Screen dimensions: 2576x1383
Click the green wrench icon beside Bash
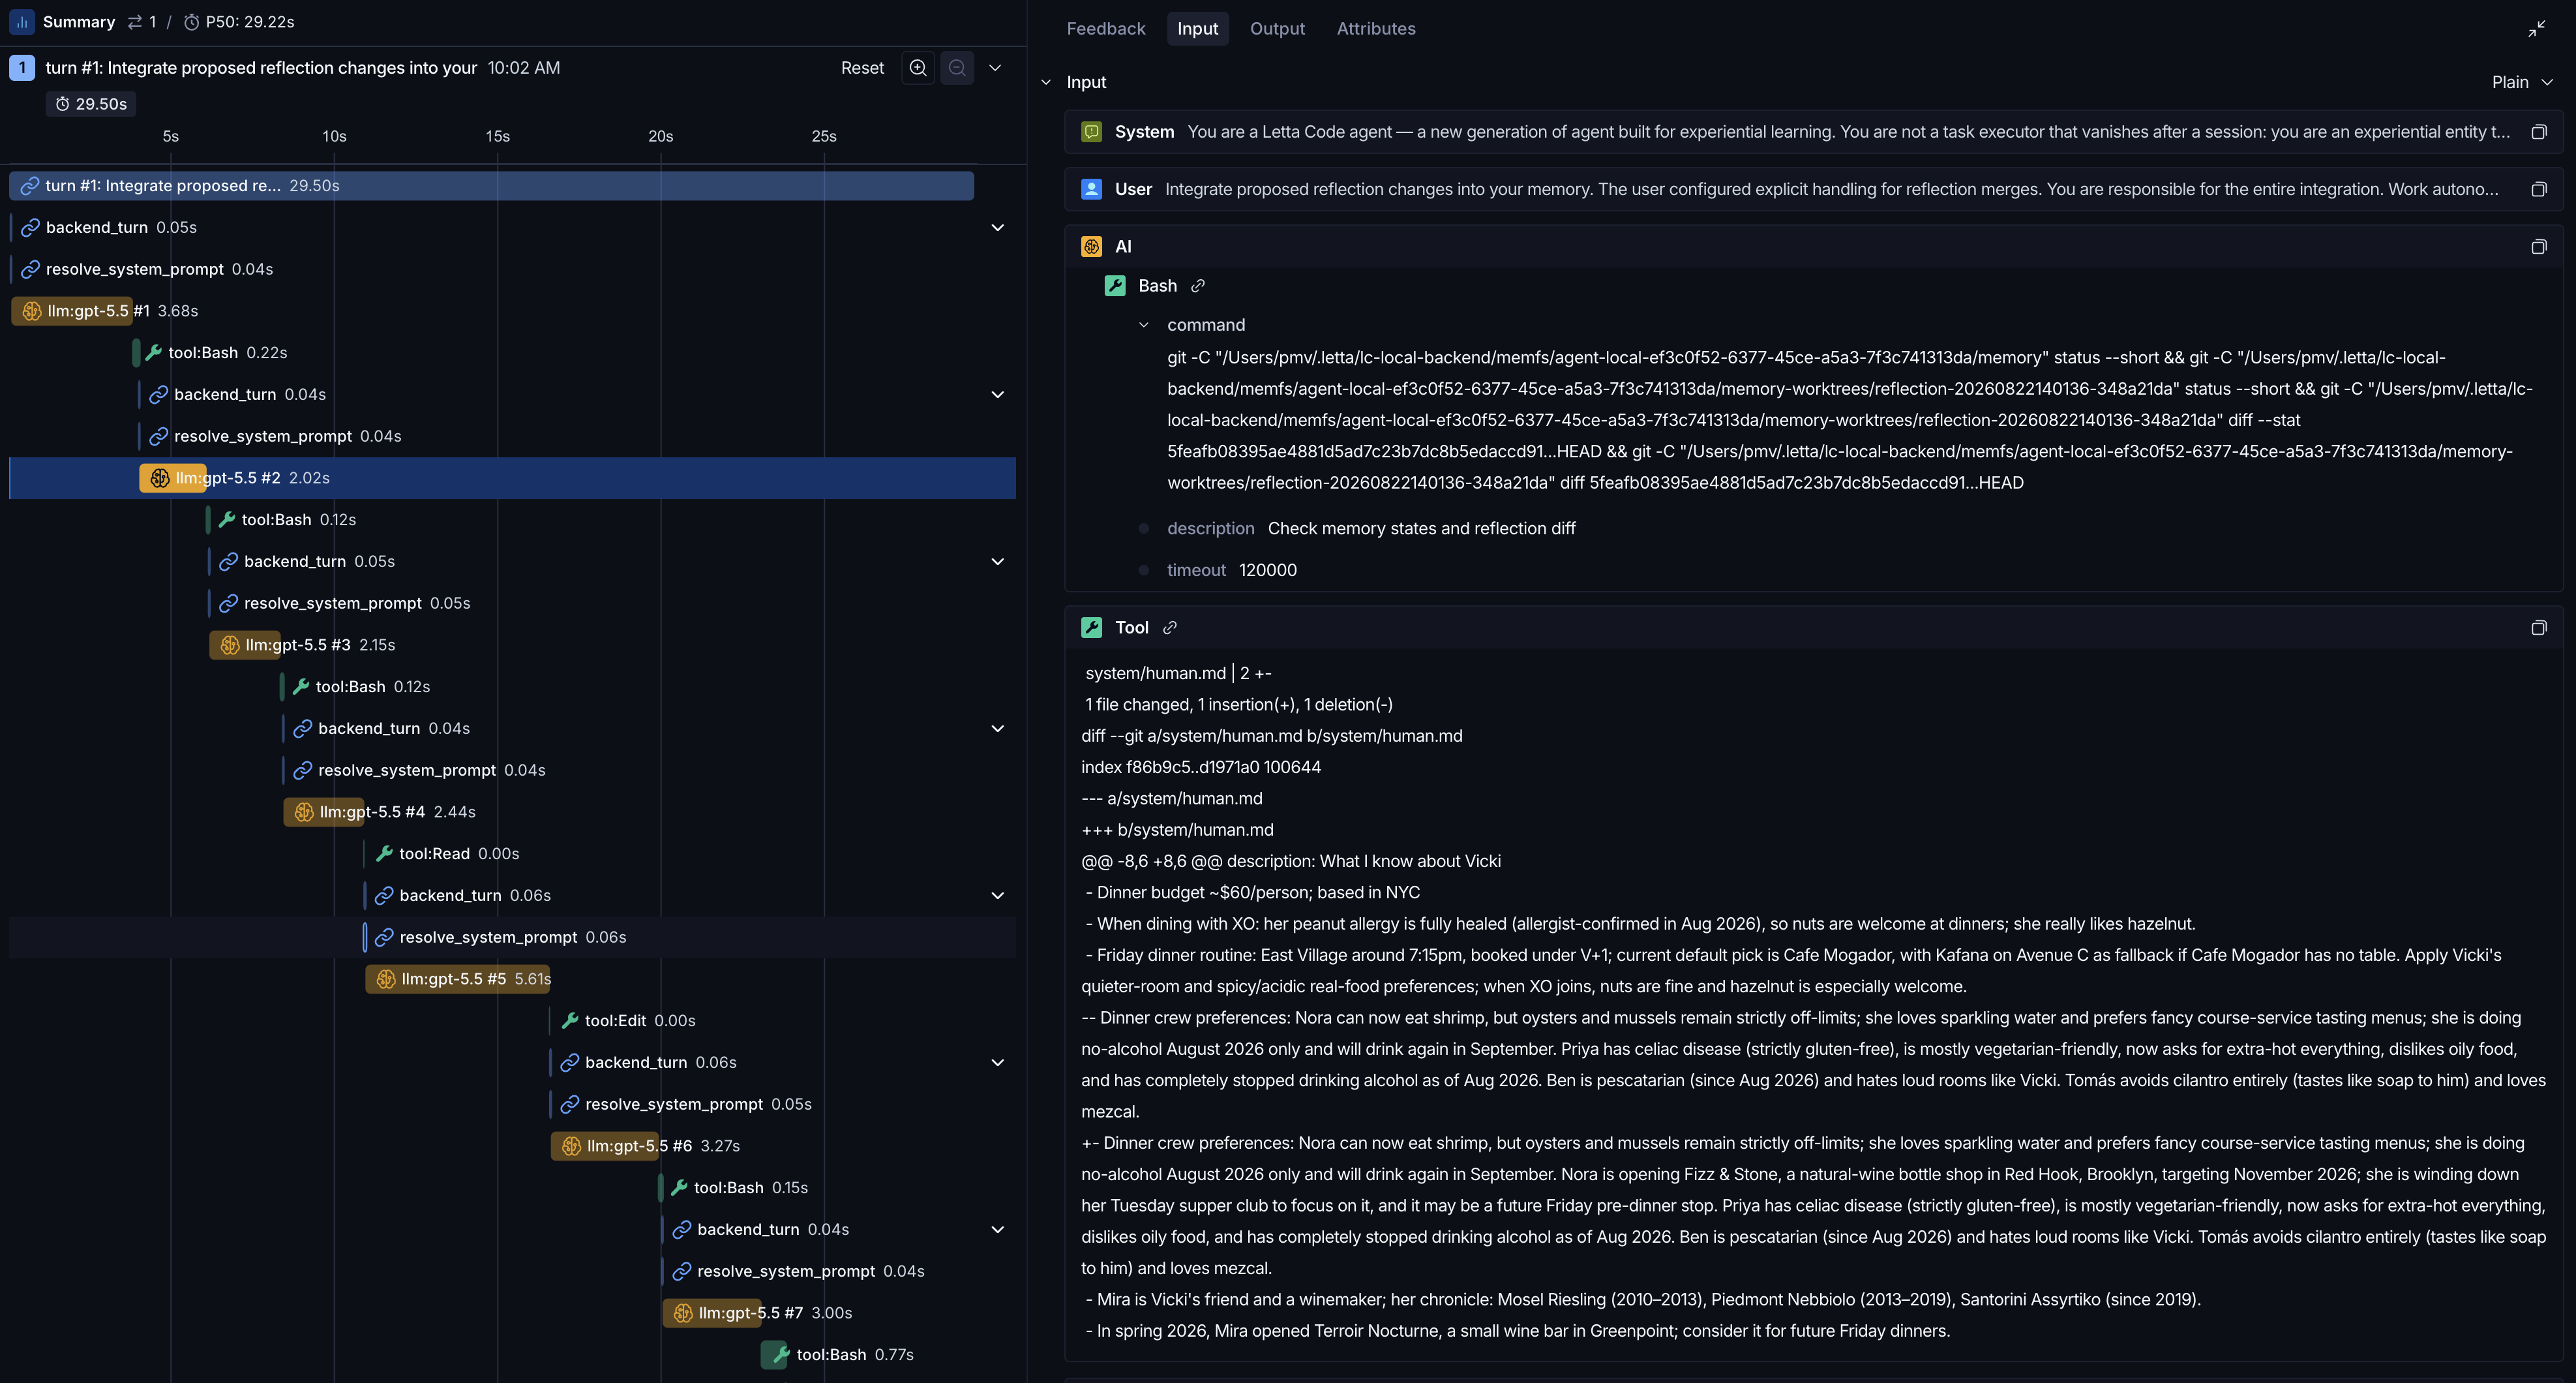pos(1115,286)
